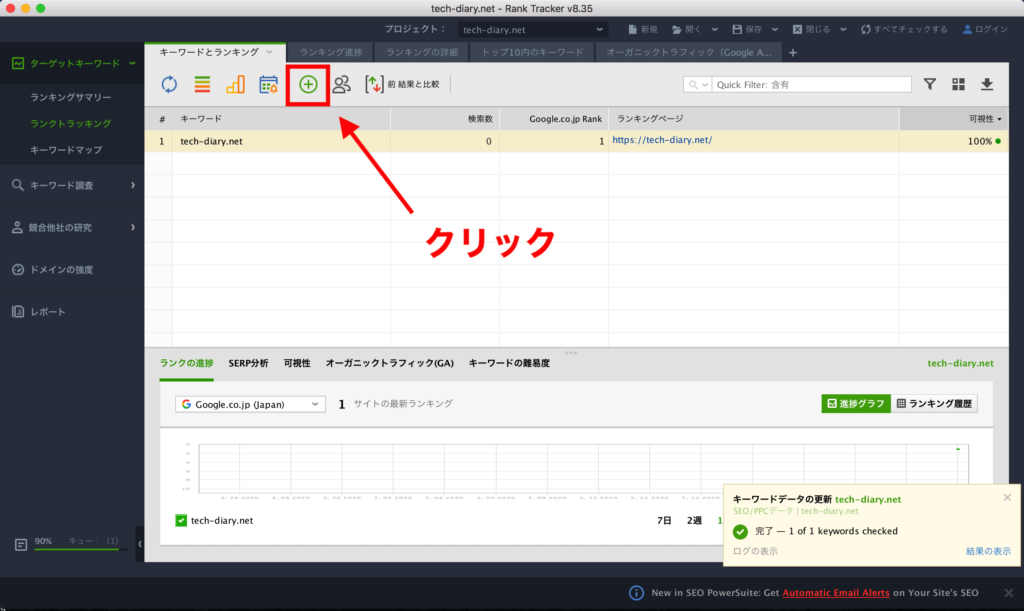
Task: Click 進捗グラフ toggle button
Action: (x=856, y=403)
